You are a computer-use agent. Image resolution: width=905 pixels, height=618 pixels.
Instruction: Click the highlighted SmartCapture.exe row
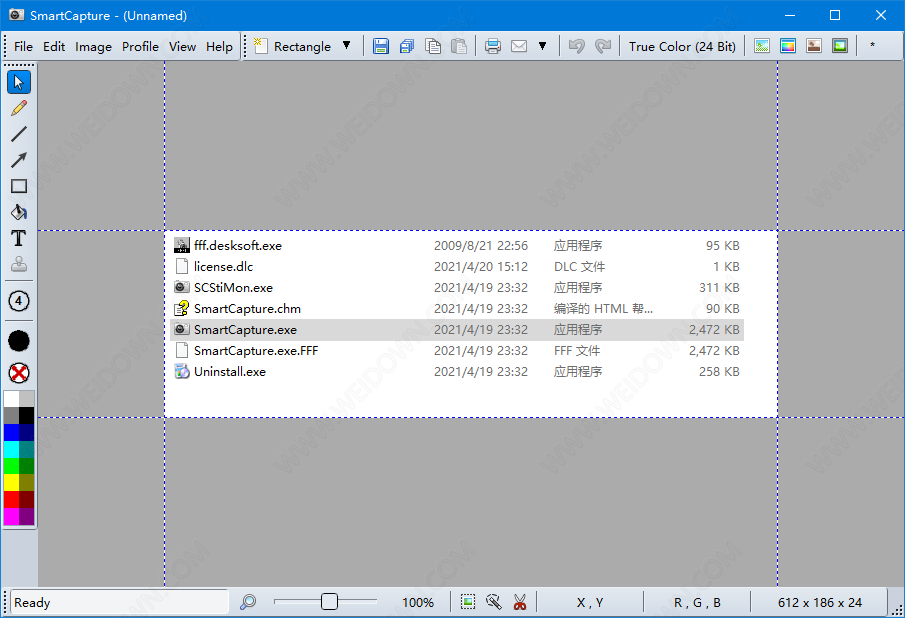click(x=457, y=329)
